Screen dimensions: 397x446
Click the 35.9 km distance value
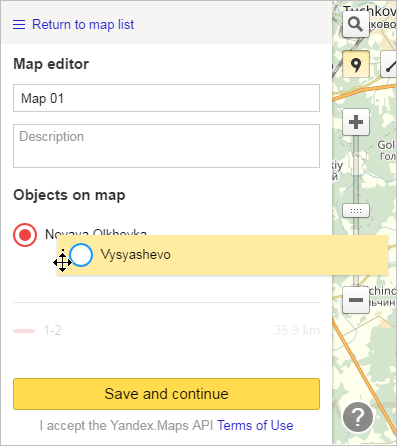297,331
